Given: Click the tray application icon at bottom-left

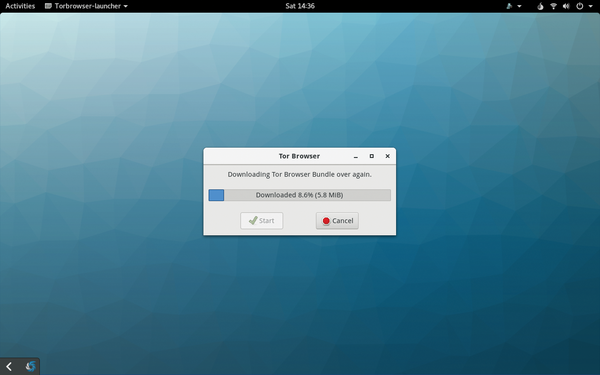Looking at the screenshot, I should tap(31, 367).
